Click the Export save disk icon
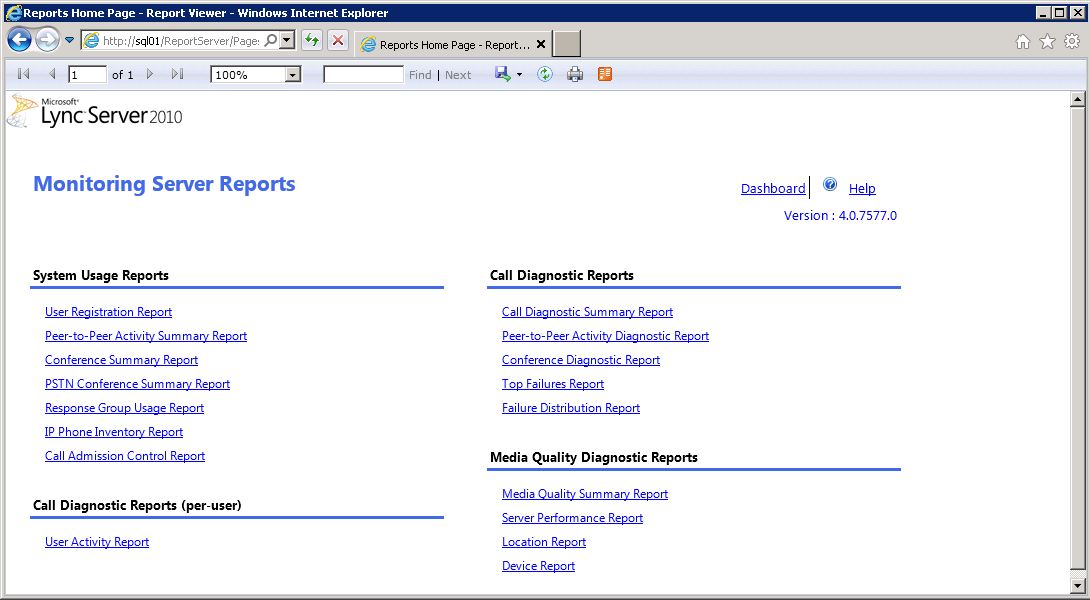 pos(503,74)
